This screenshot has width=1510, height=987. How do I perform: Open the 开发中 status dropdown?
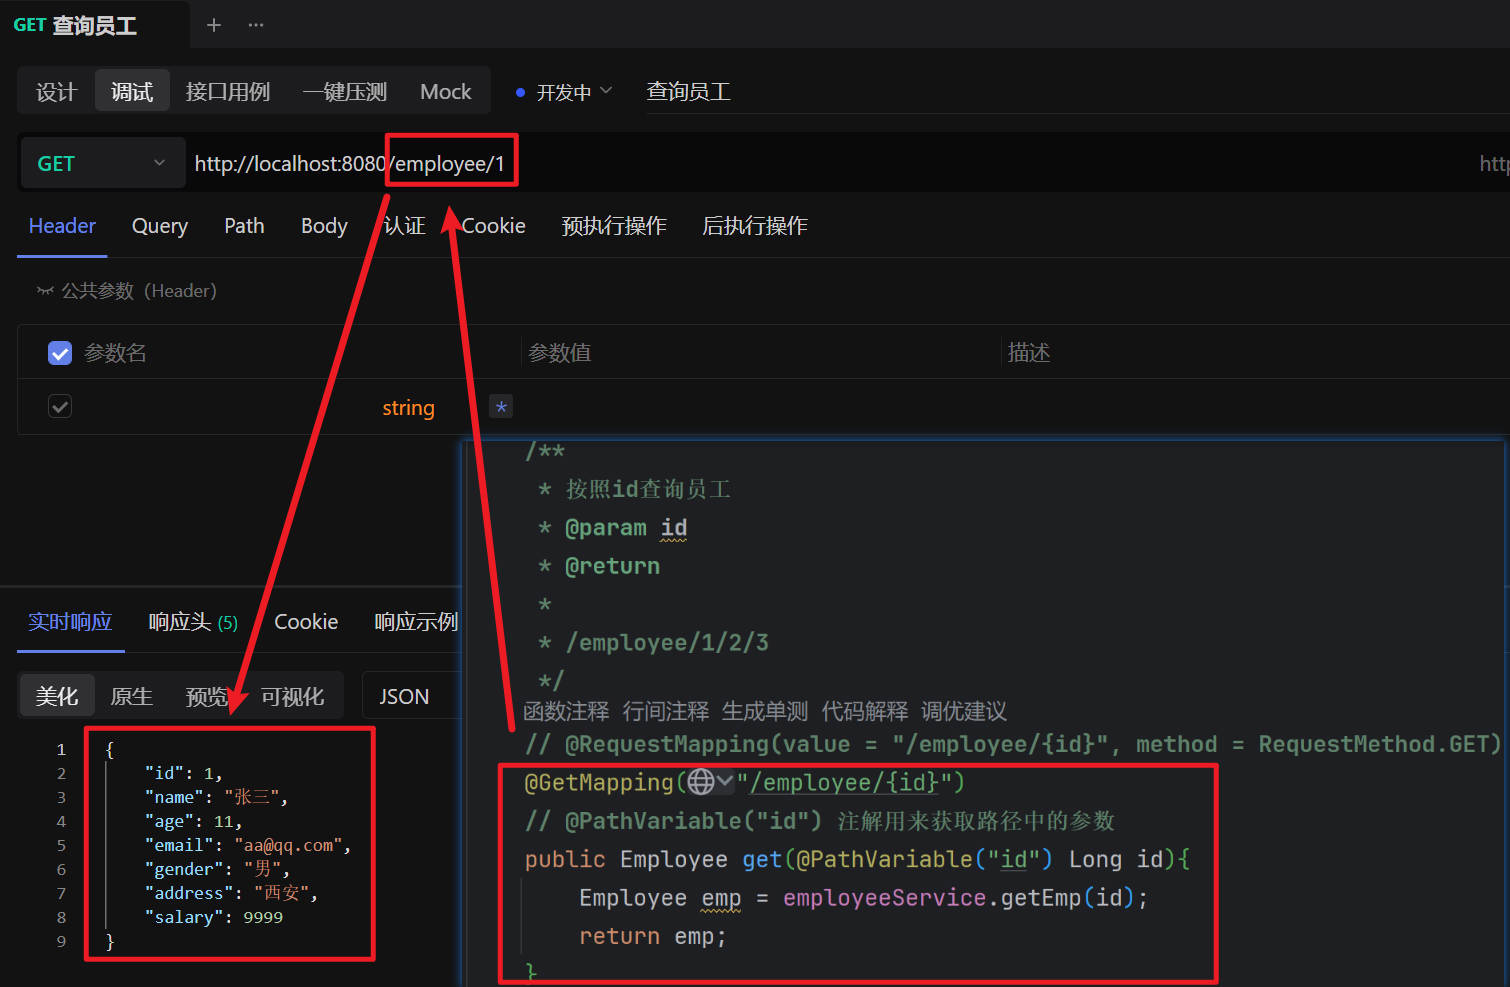(564, 92)
